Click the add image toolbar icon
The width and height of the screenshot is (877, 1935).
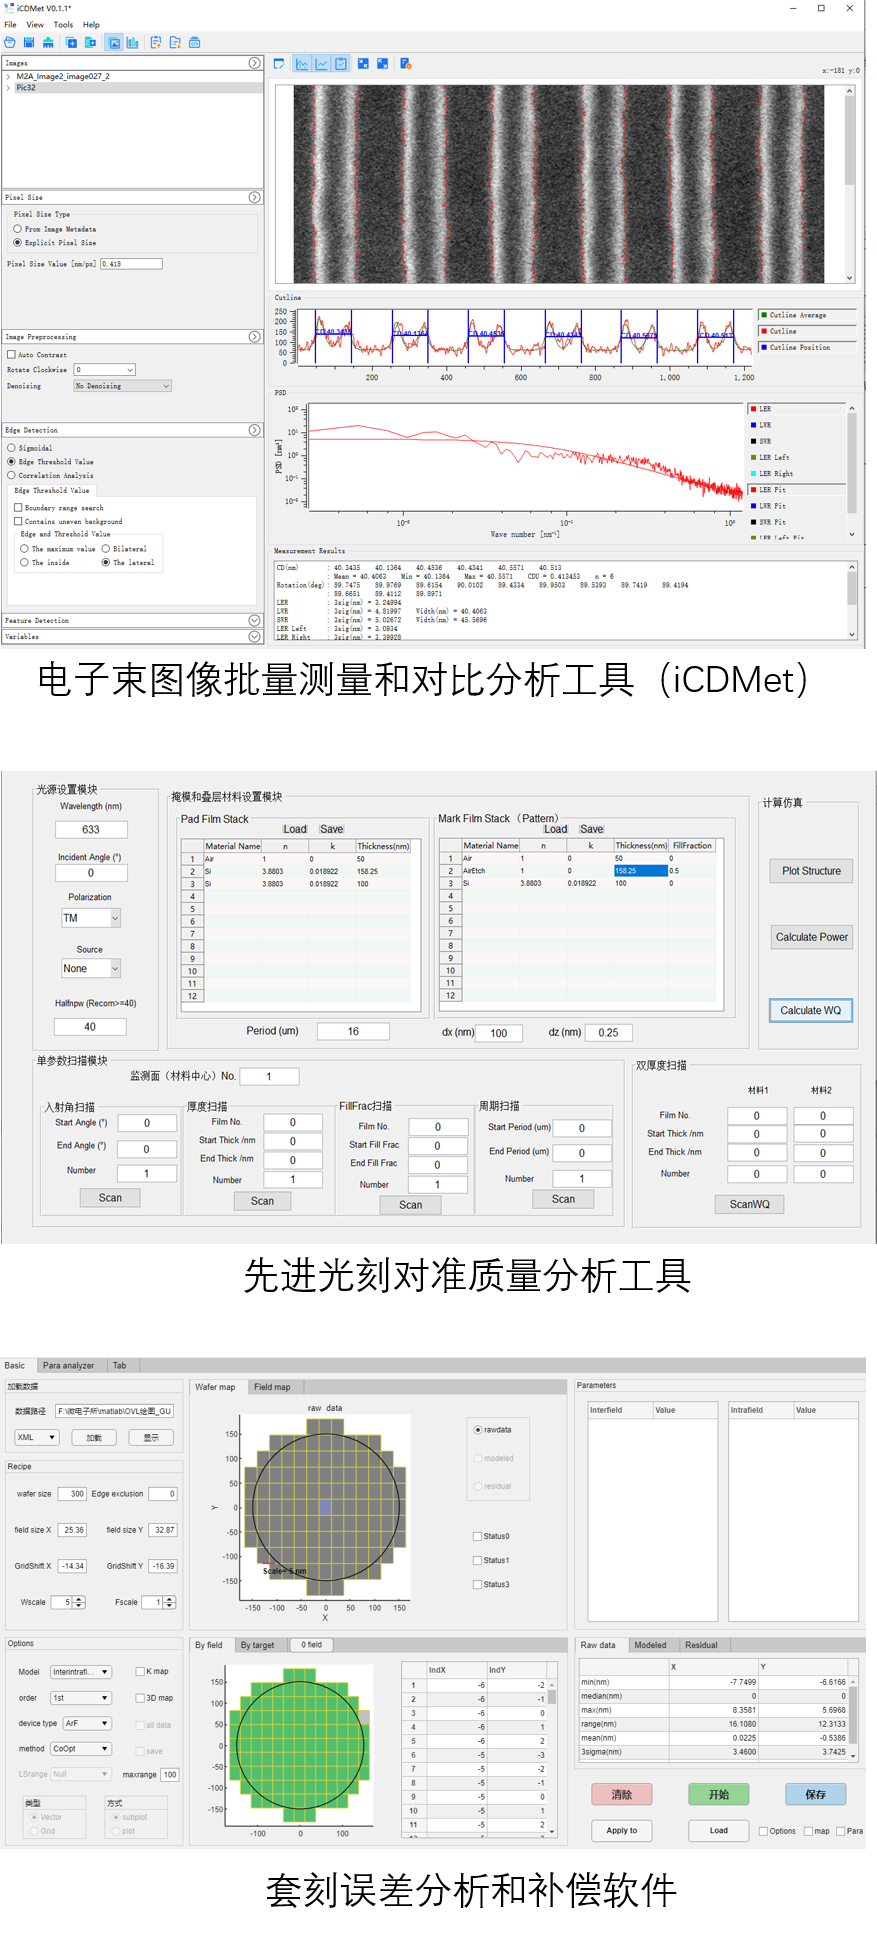point(71,42)
